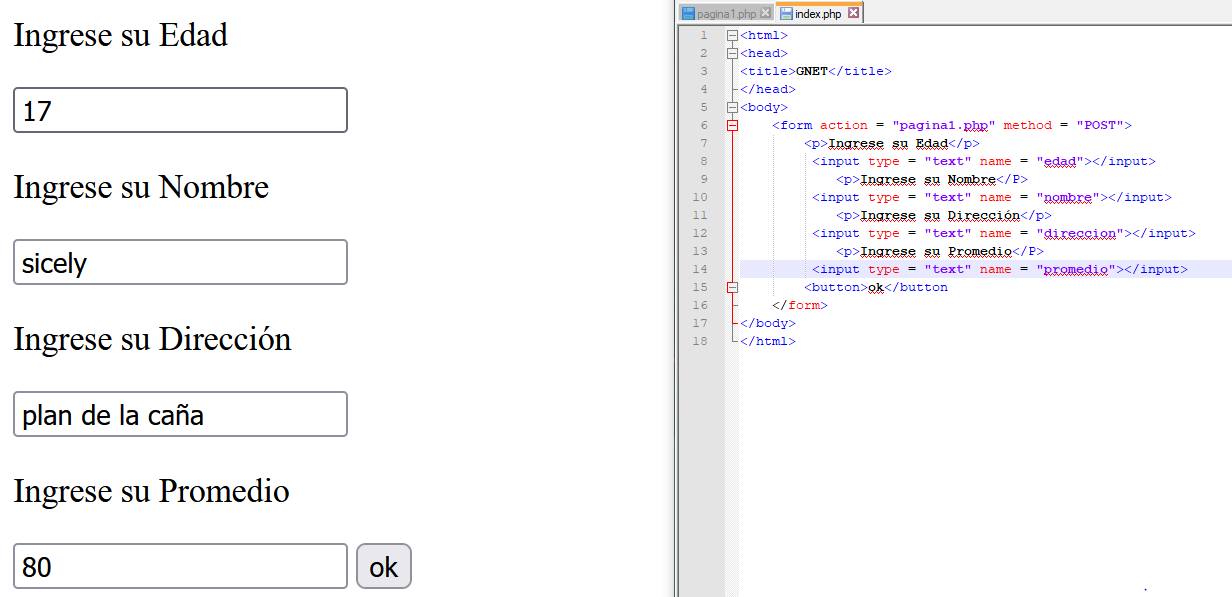Click the GNET title text in code line 3
The height and width of the screenshot is (597, 1232).
(812, 71)
